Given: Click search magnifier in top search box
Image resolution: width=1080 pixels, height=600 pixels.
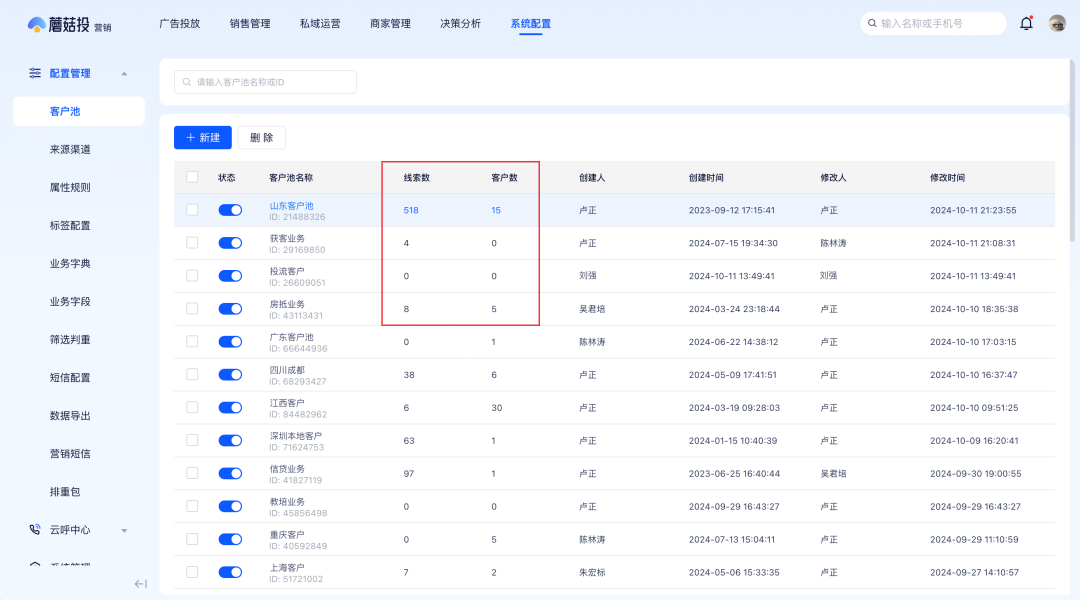Looking at the screenshot, I should pos(872,23).
